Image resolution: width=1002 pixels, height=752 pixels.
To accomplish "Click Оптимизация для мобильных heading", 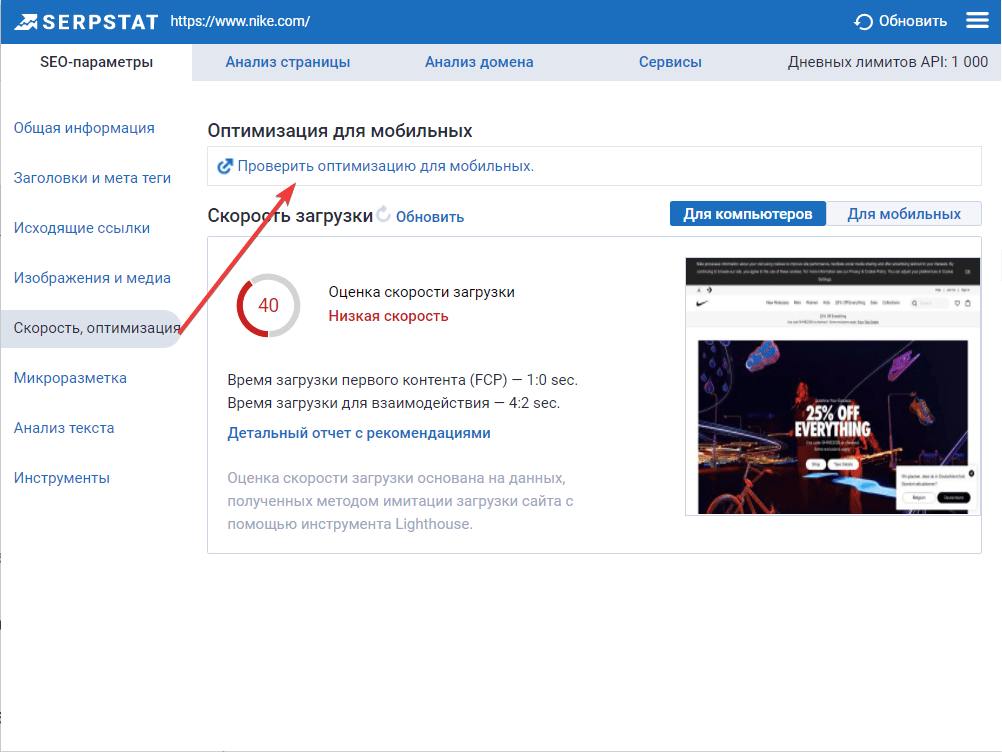I will click(340, 131).
